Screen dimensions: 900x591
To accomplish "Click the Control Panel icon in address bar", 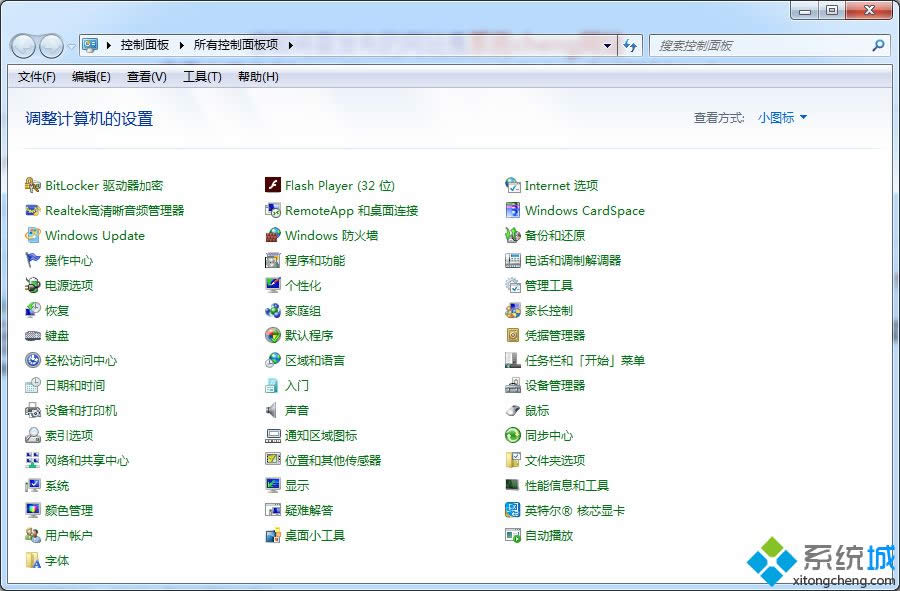I will [90, 45].
